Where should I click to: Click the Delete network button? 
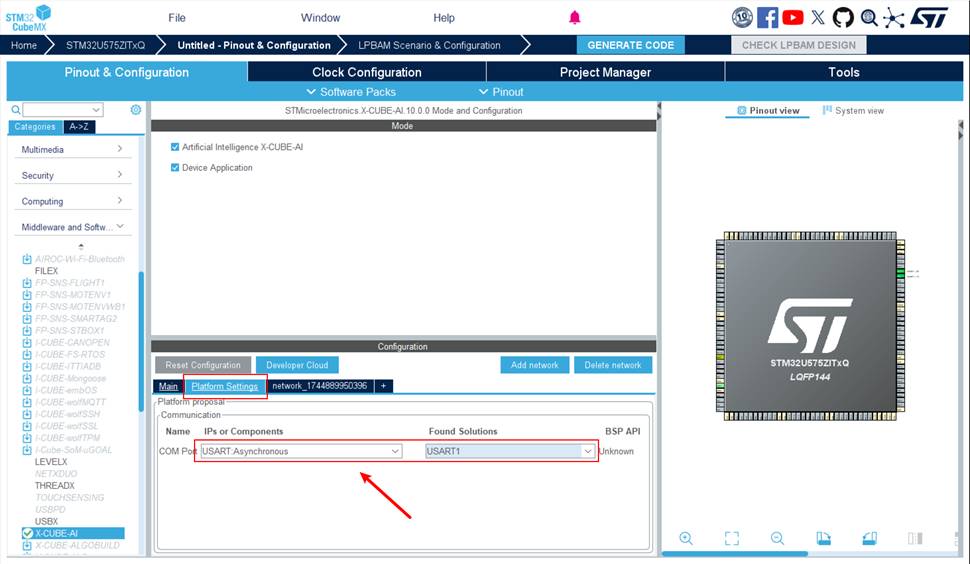click(613, 365)
